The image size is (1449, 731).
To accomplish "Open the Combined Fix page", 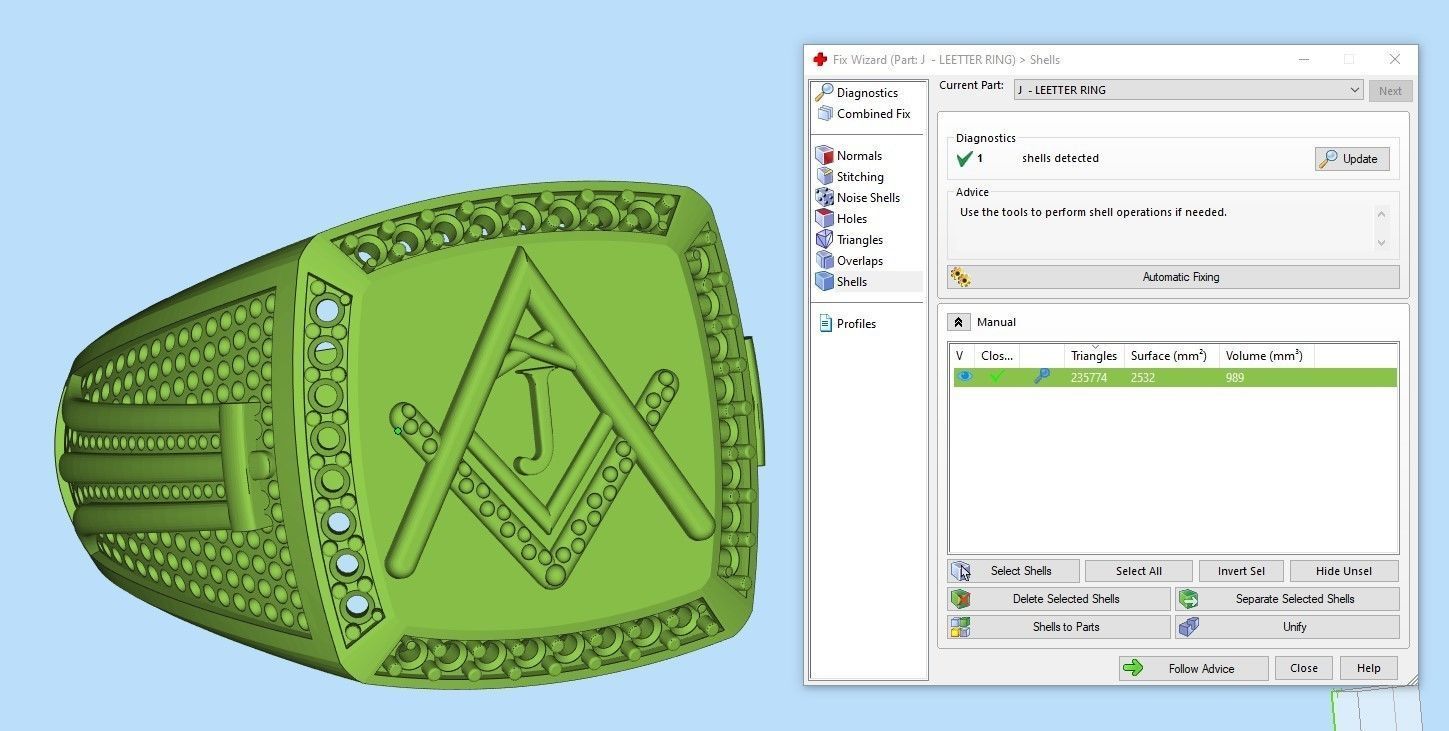I will tap(873, 114).
